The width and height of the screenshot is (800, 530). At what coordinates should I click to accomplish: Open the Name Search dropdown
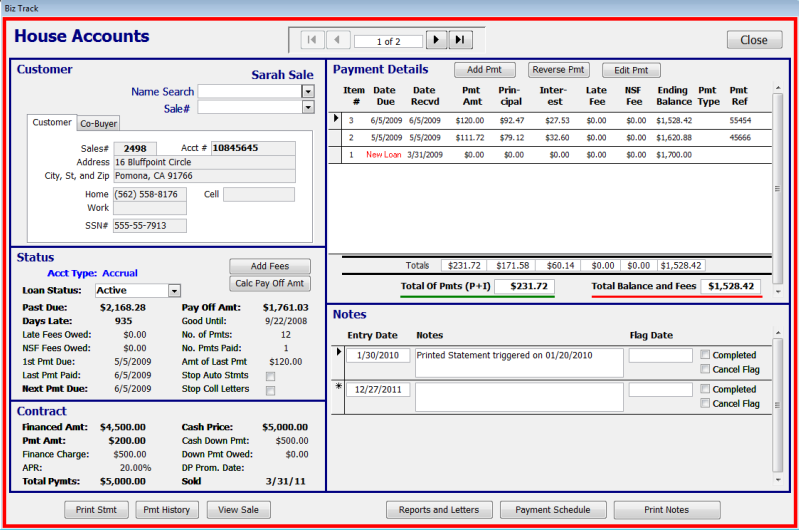[x=307, y=92]
